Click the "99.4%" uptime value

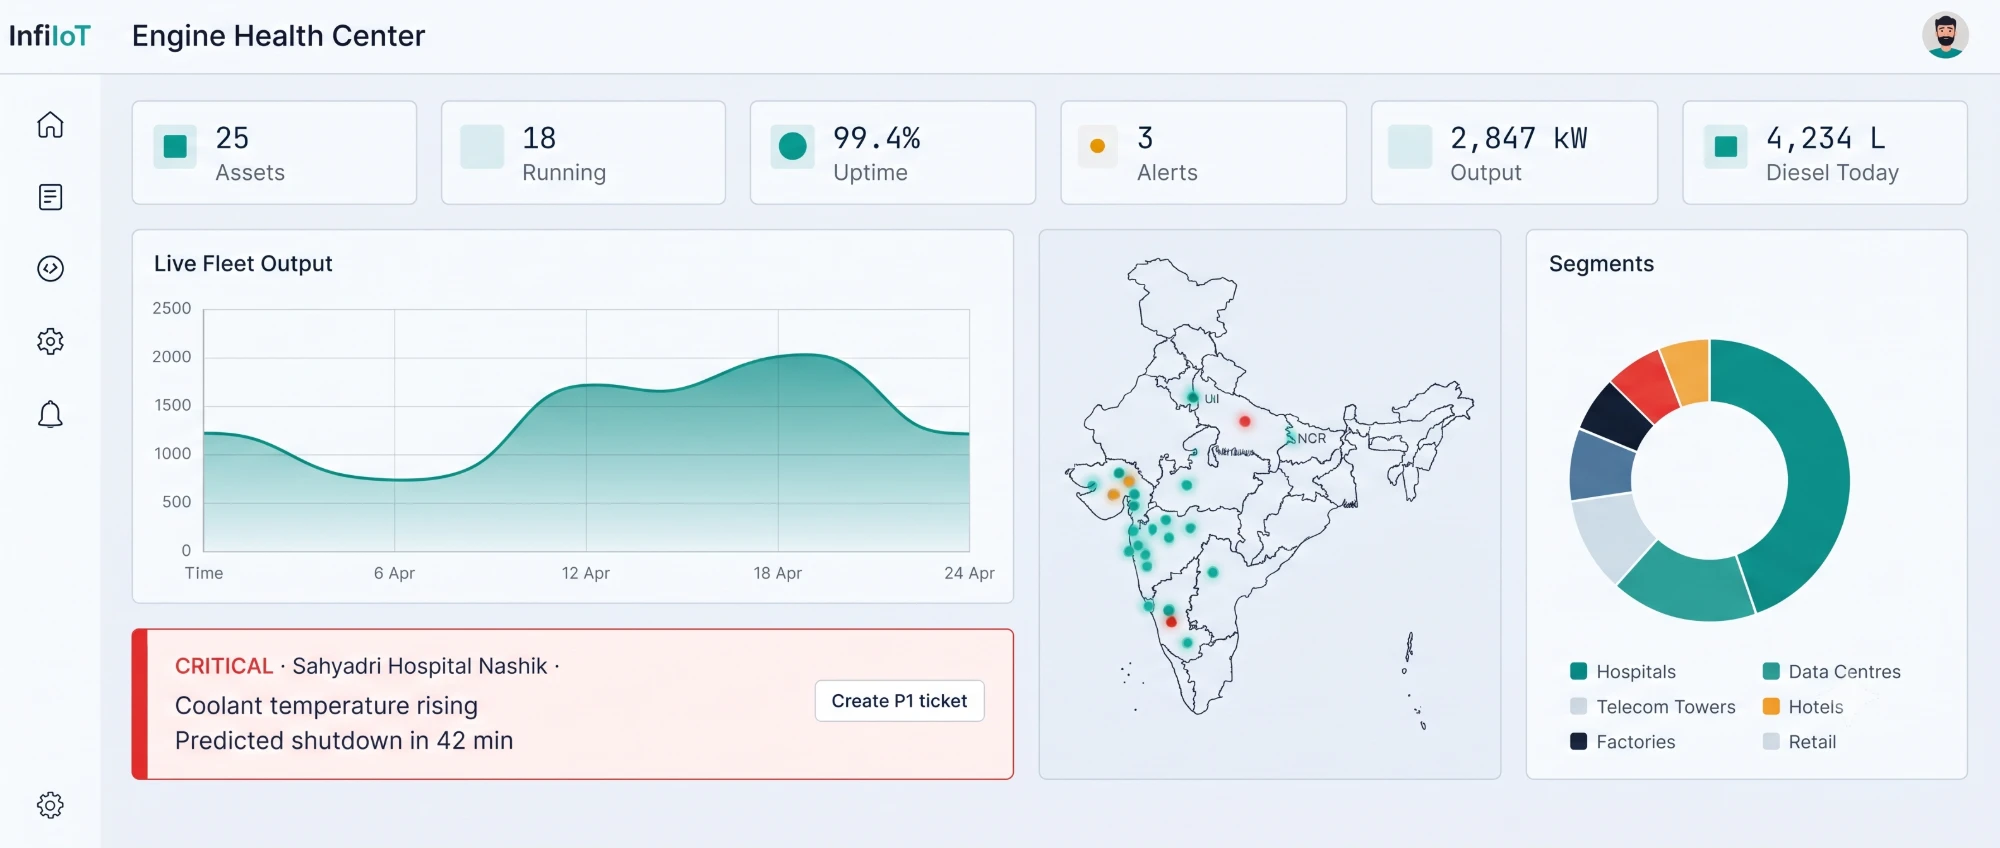coord(877,138)
